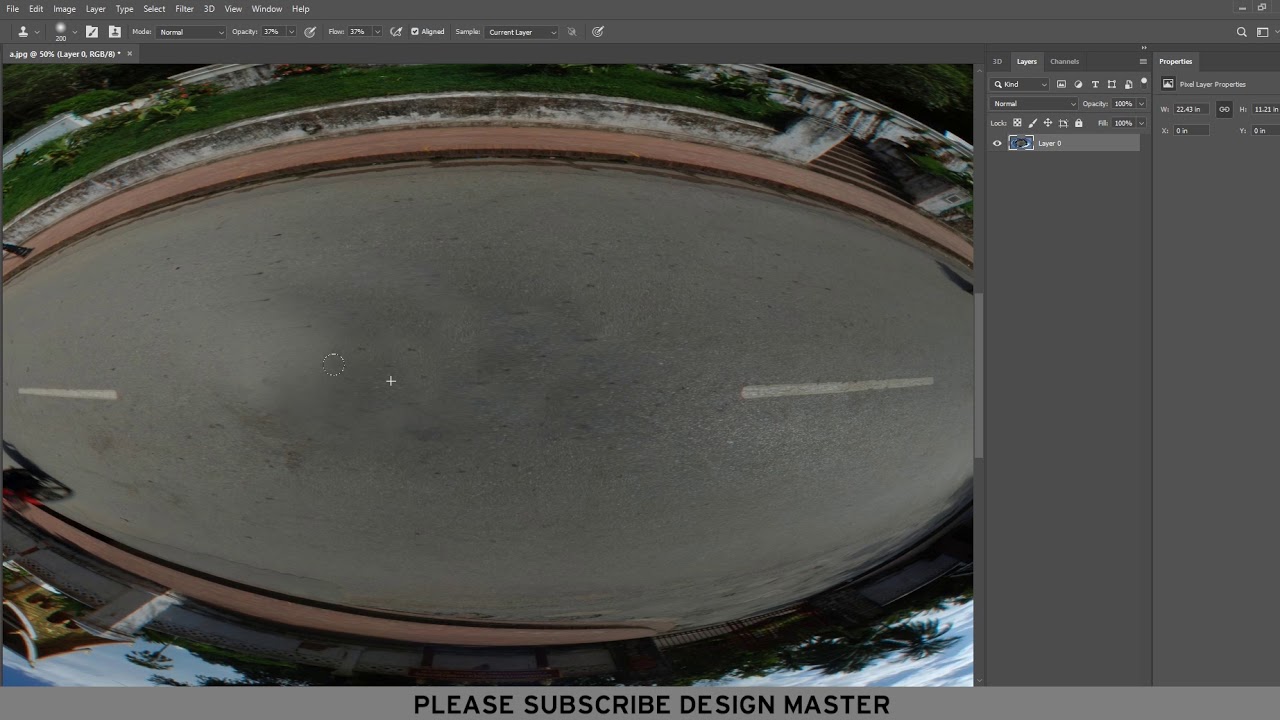
Task: Toggle the Brush Settings panel icon
Action: (x=92, y=32)
